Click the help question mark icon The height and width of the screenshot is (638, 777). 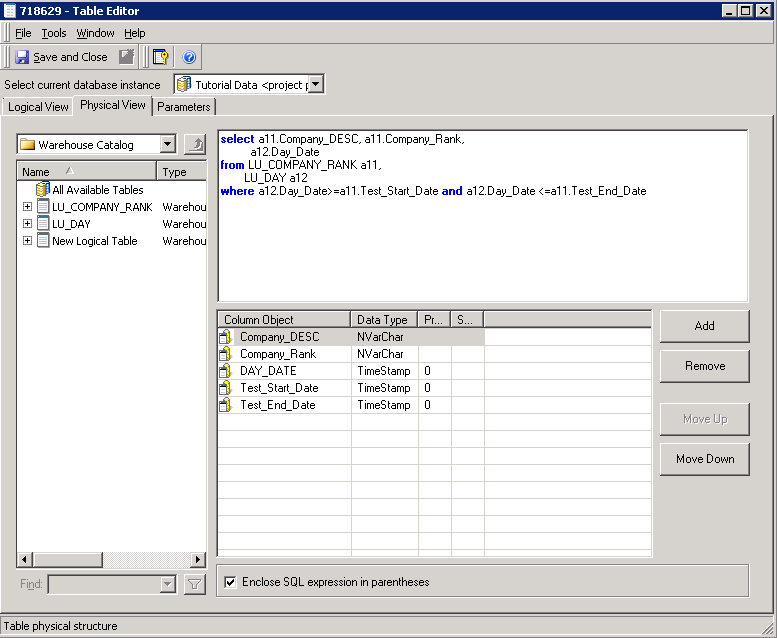(x=189, y=57)
